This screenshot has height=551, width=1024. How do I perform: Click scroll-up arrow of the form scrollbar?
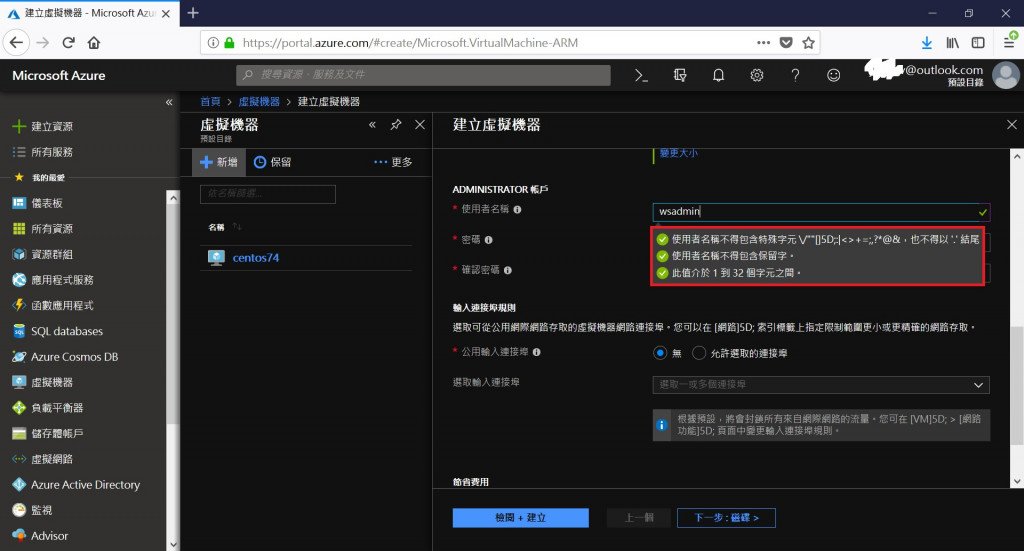pyautogui.click(x=1017, y=157)
